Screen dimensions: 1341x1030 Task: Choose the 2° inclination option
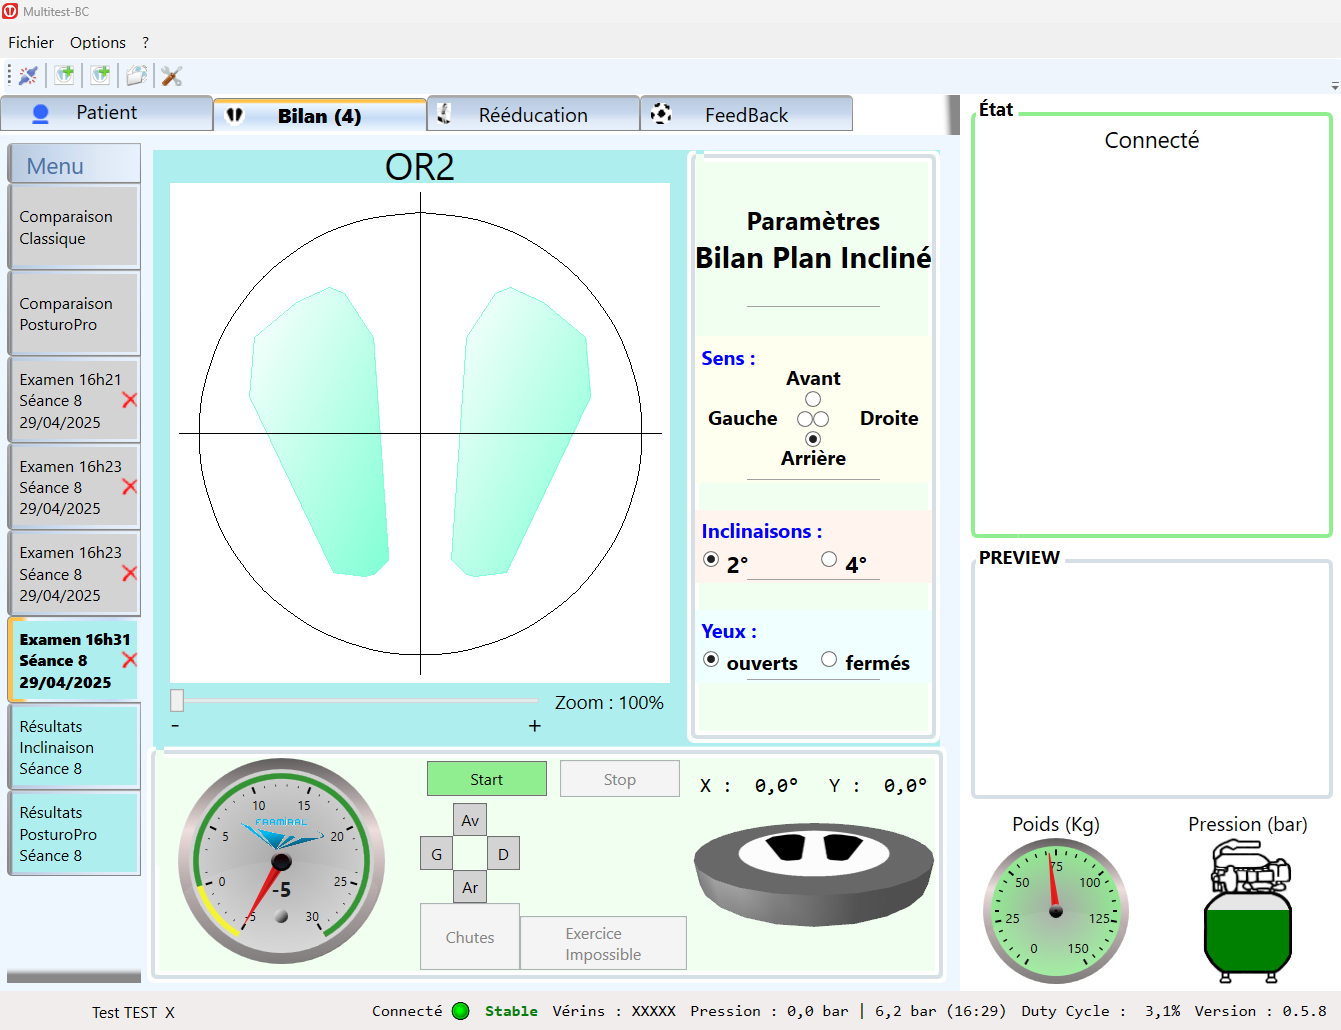711,559
